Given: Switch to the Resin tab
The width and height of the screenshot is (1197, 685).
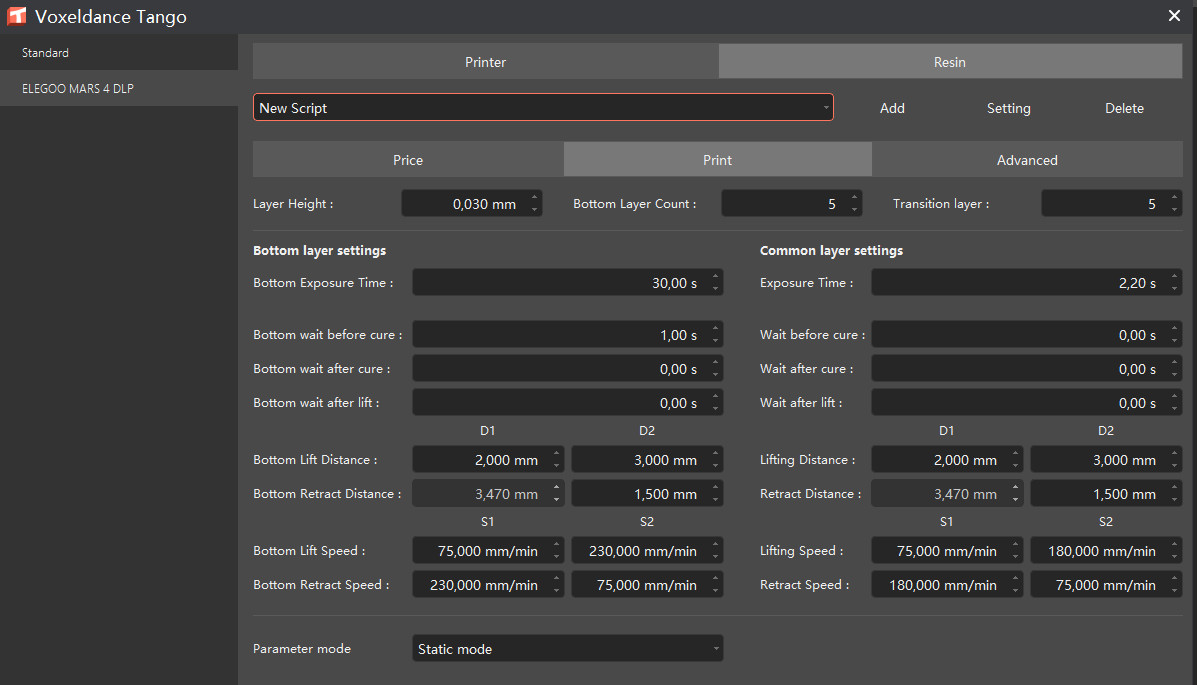Looking at the screenshot, I should [x=949, y=62].
